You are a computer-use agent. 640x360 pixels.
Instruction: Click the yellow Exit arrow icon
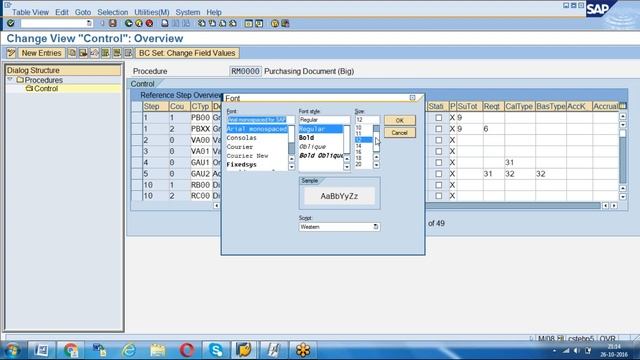pos(139,23)
